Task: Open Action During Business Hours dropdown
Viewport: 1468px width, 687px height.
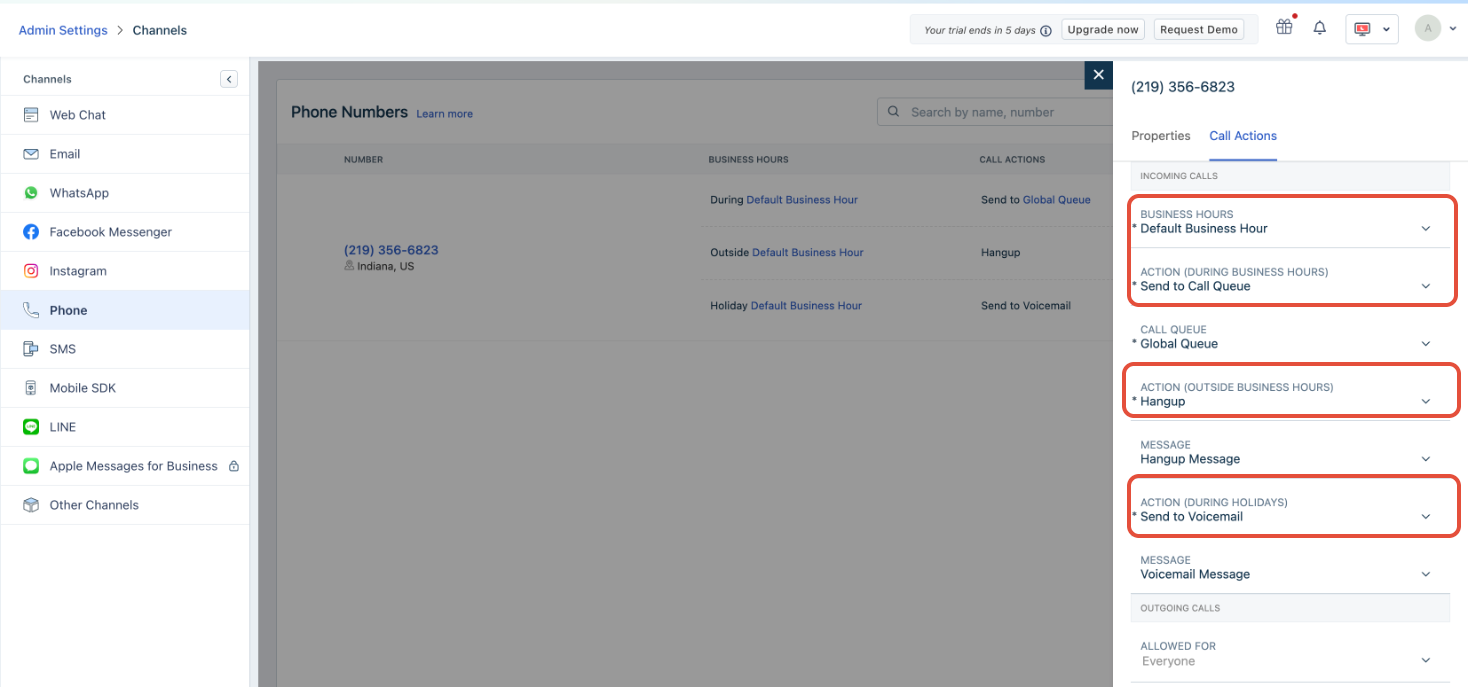Action: pos(1290,279)
